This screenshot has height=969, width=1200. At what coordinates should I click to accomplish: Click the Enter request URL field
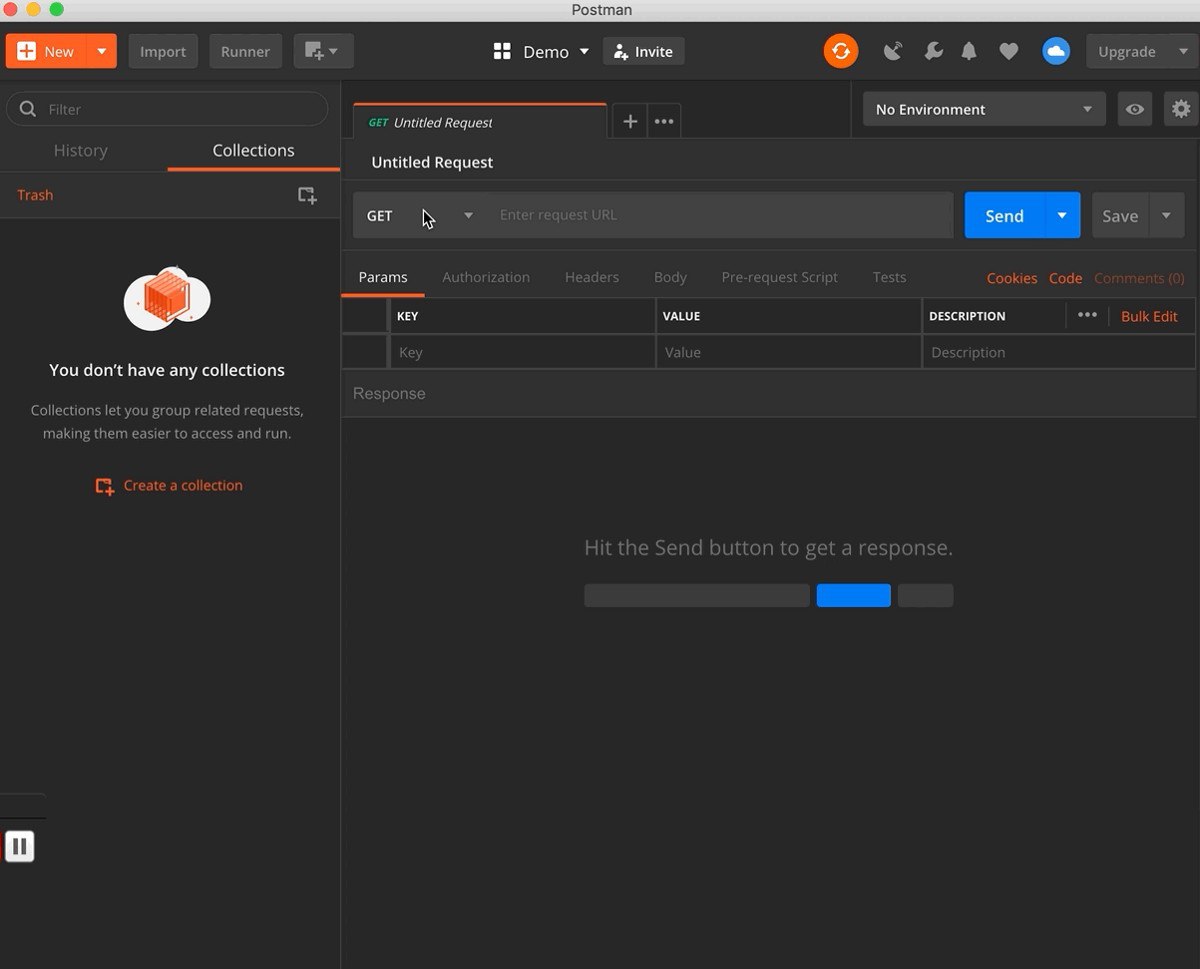click(720, 215)
